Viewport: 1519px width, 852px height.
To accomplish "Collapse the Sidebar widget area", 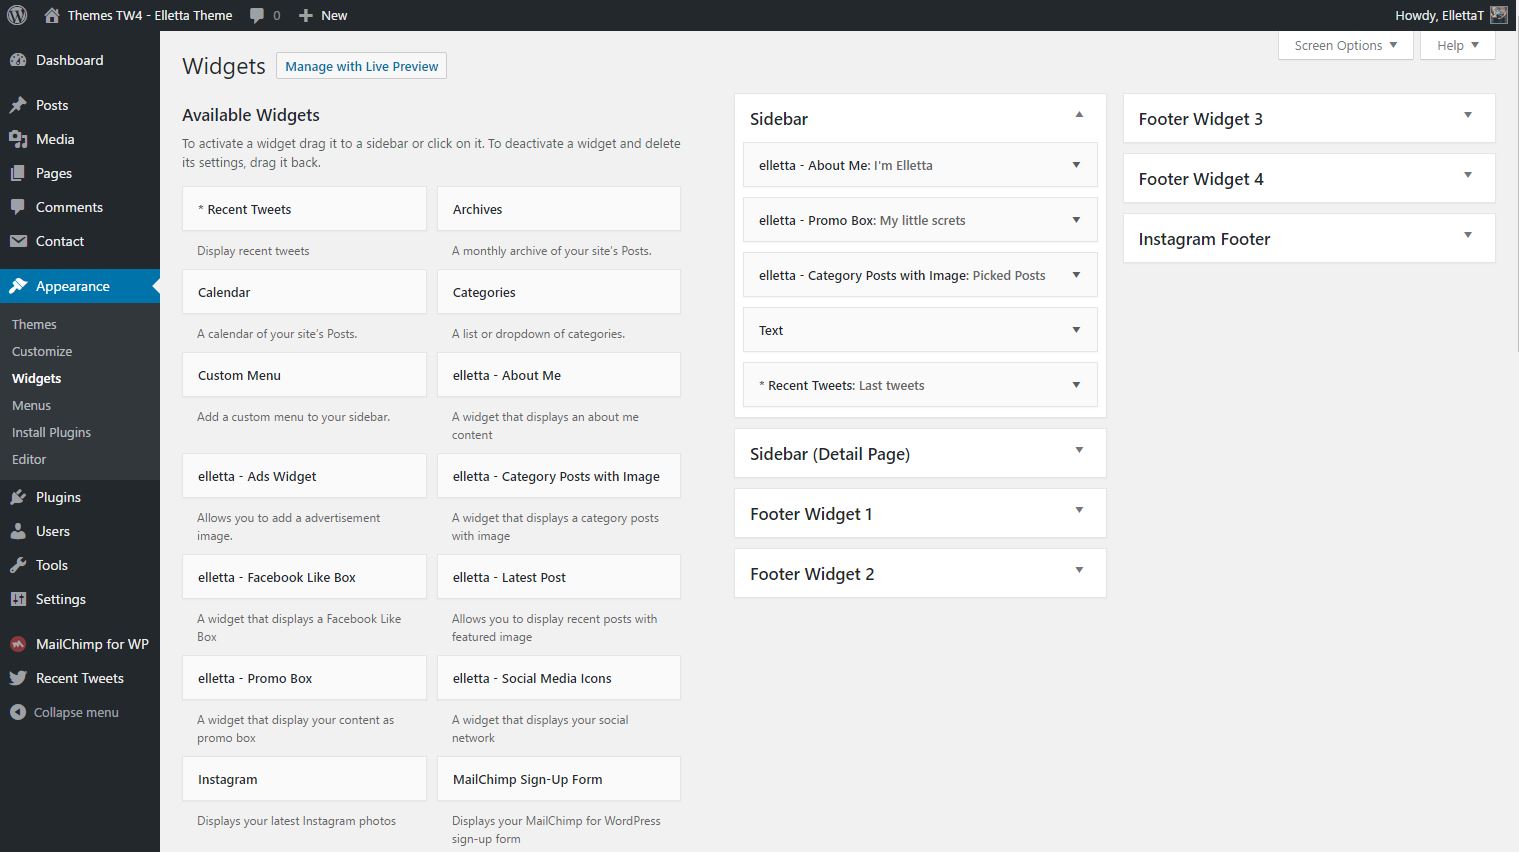I will [x=1079, y=115].
